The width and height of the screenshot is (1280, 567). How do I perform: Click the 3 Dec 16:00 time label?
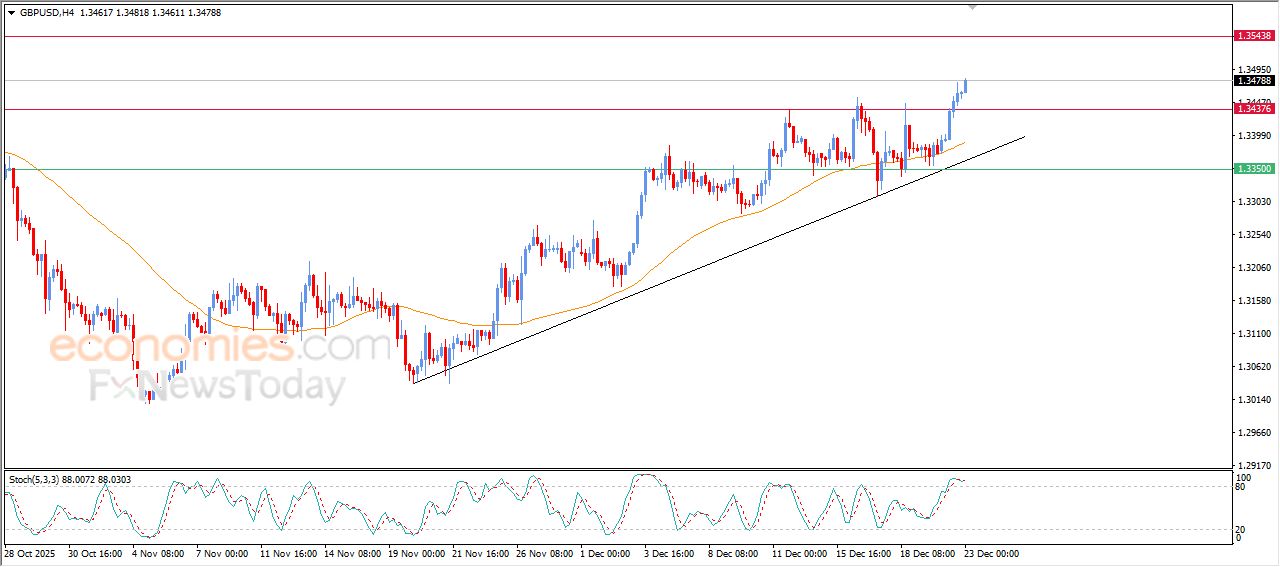670,553
